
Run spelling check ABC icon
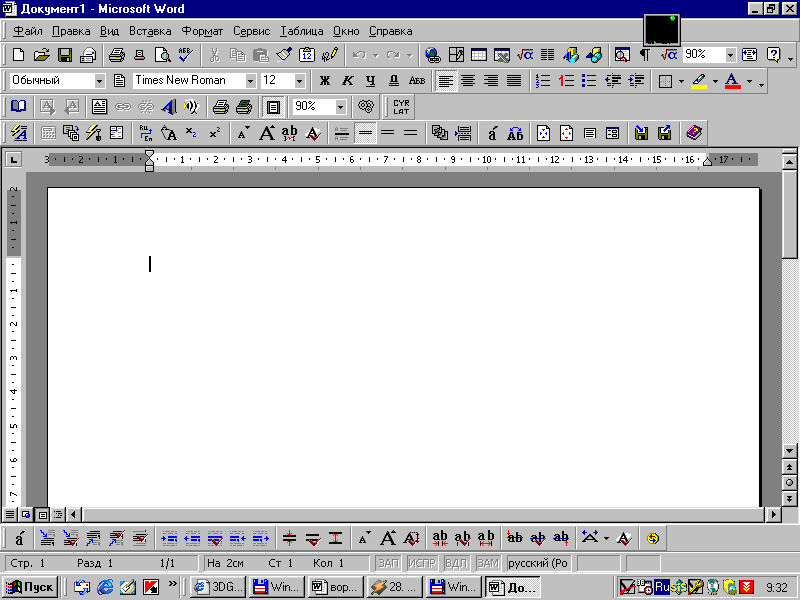coord(186,55)
